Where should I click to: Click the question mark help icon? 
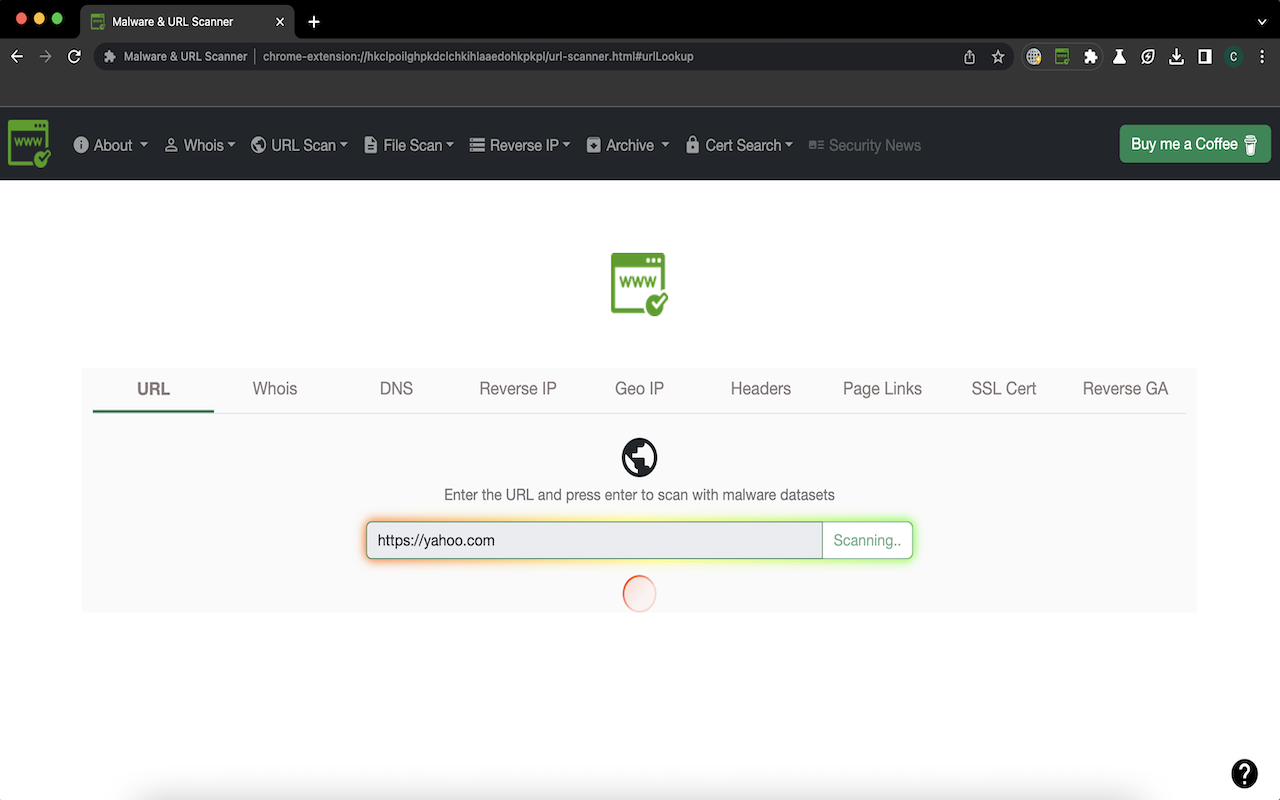[1244, 773]
